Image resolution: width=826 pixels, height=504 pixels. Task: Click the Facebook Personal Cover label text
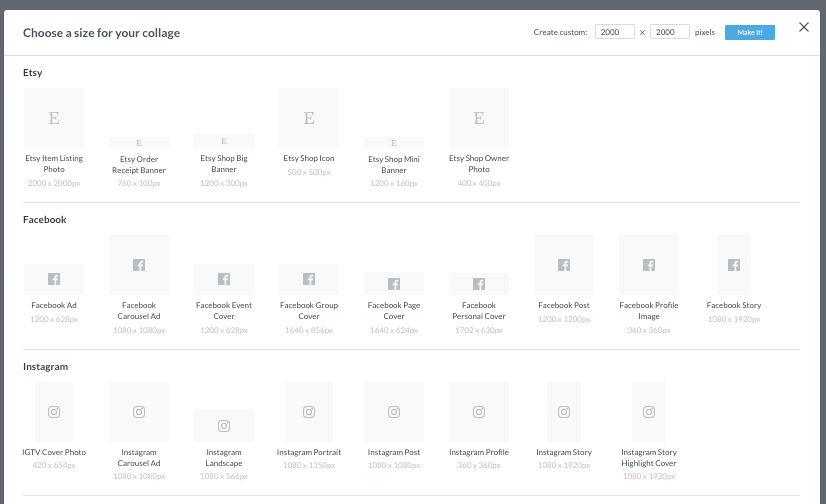[479, 311]
